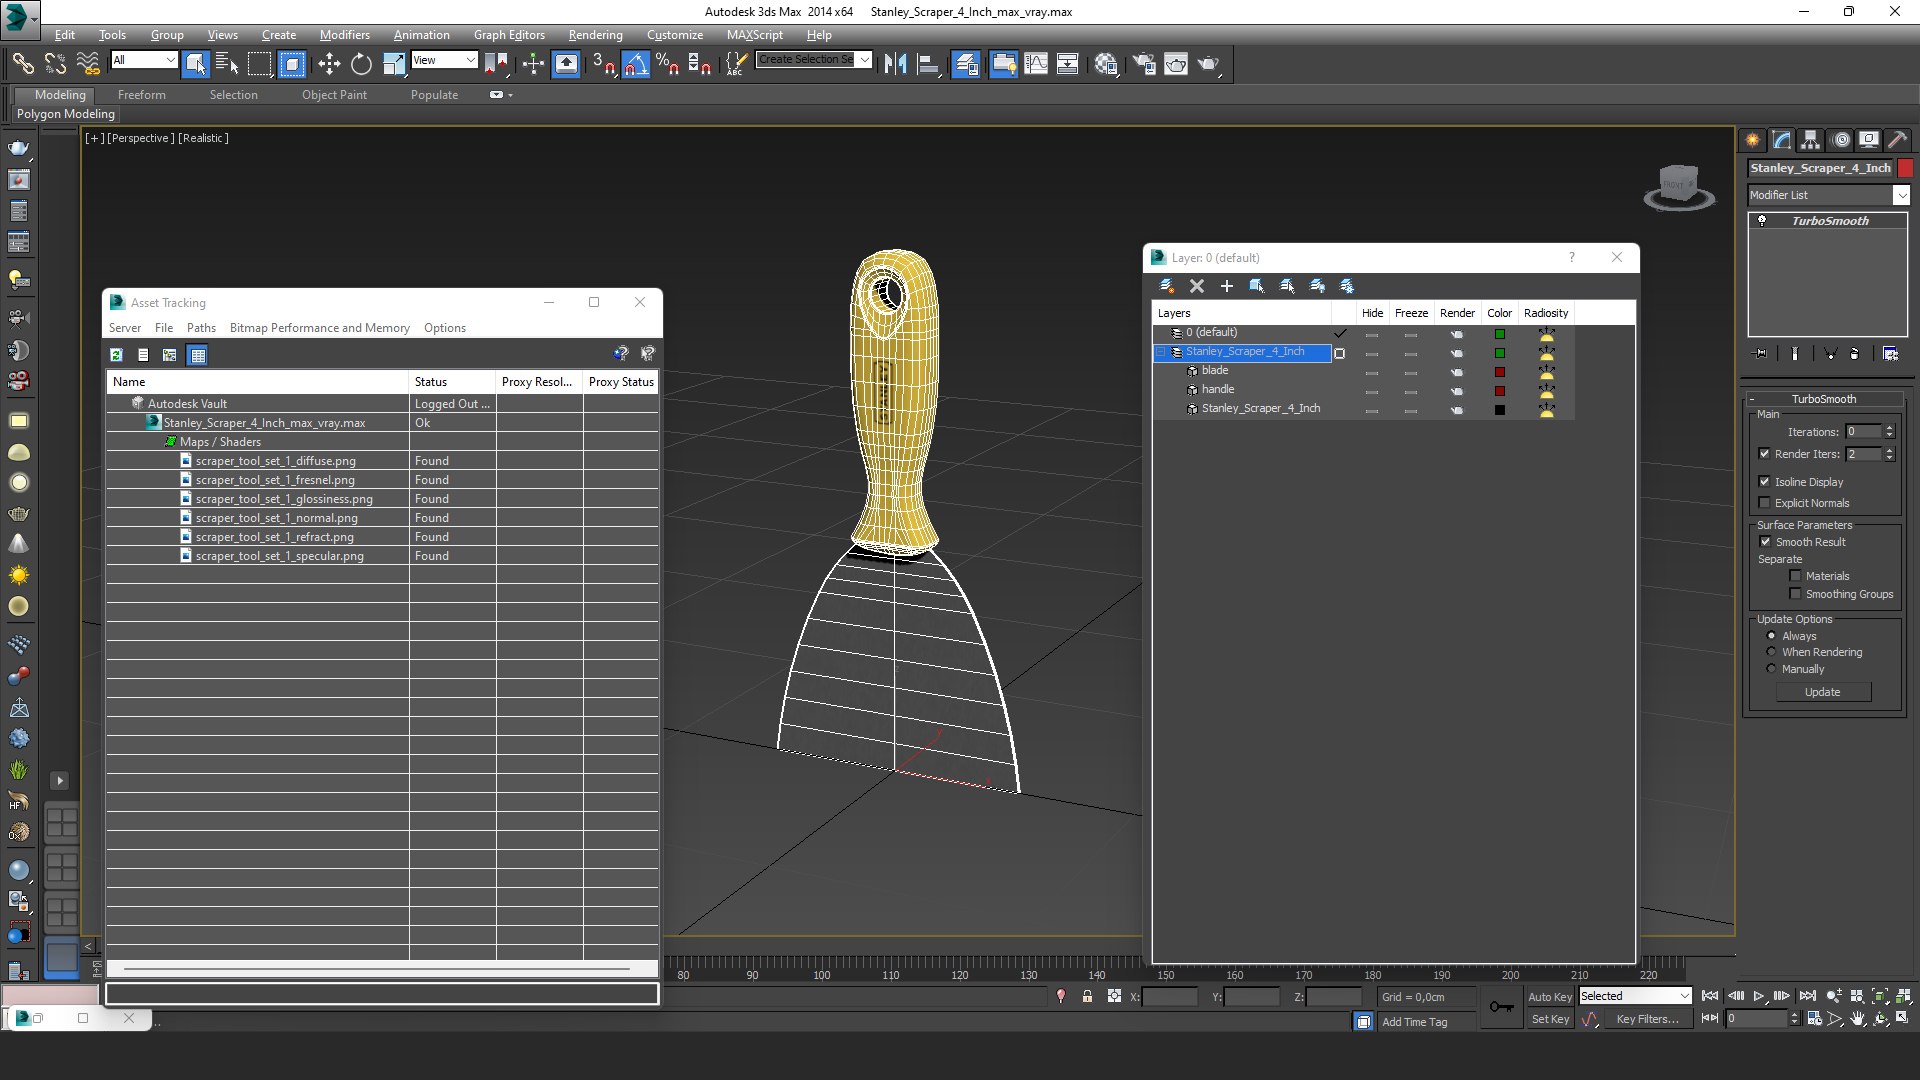This screenshot has width=1920, height=1080.
Task: Toggle Isoline Display checkbox
Action: 1765,482
